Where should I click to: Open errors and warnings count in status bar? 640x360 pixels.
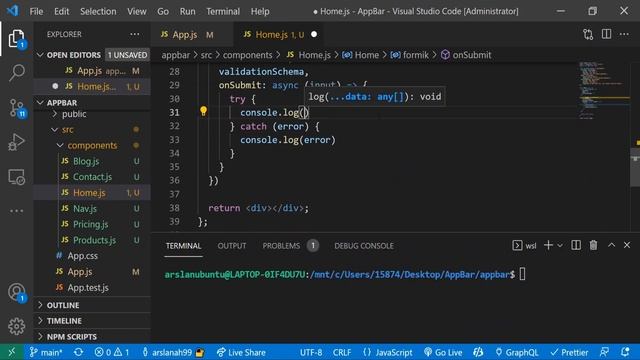(112, 352)
